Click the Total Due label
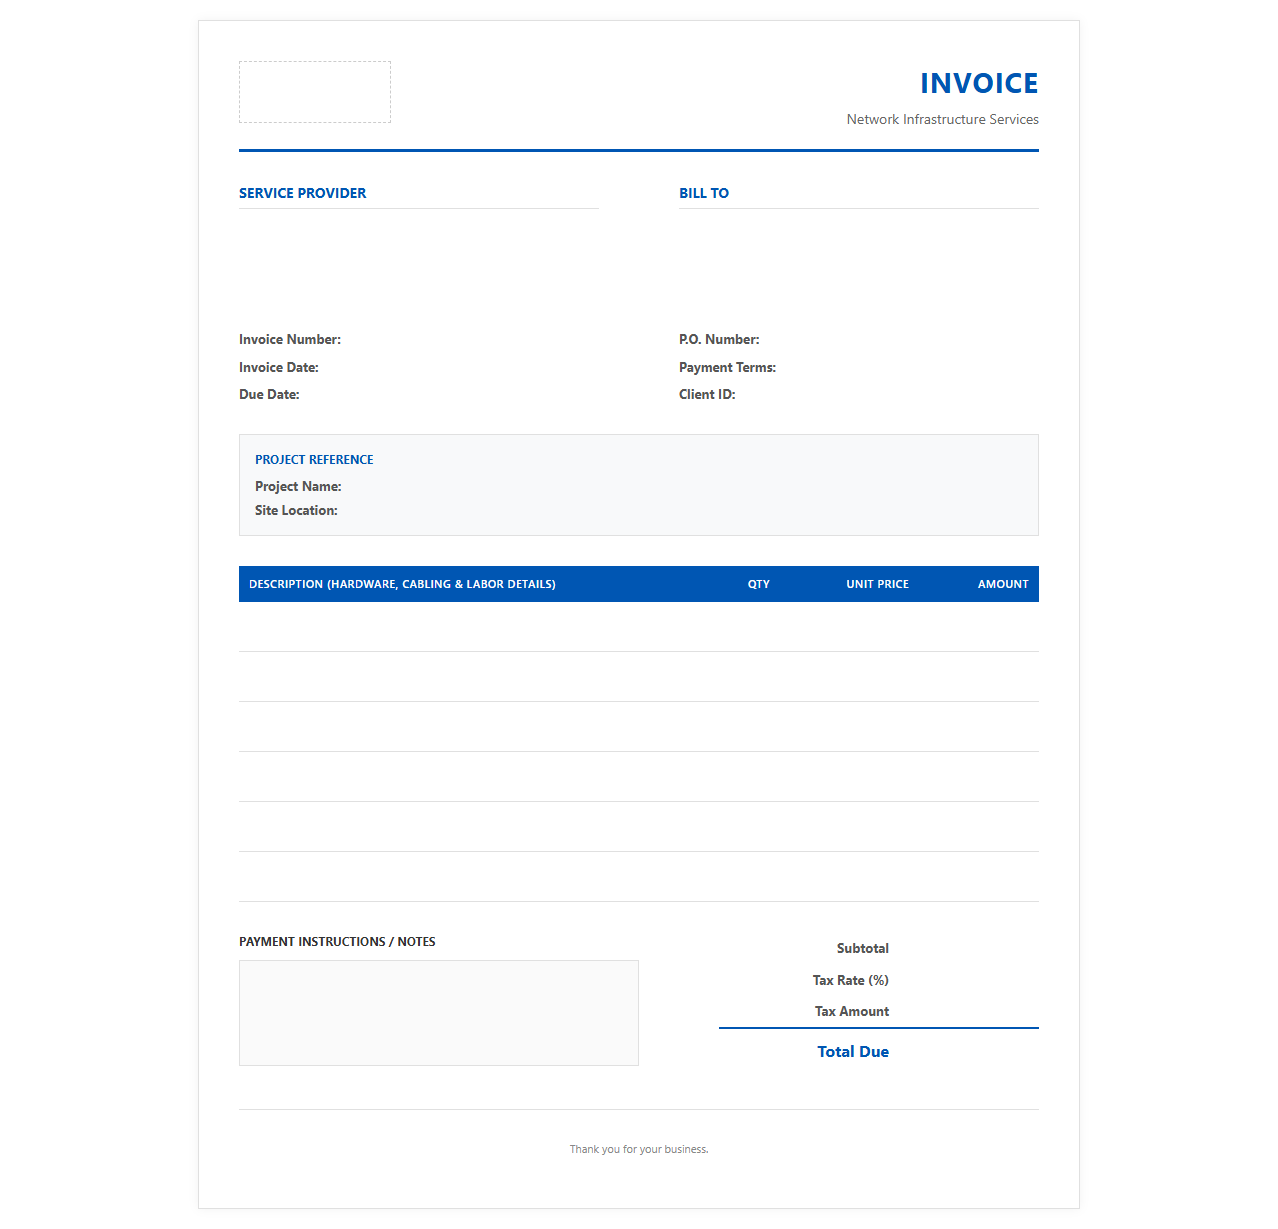Screen dimensions: 1278x1229 [853, 1051]
